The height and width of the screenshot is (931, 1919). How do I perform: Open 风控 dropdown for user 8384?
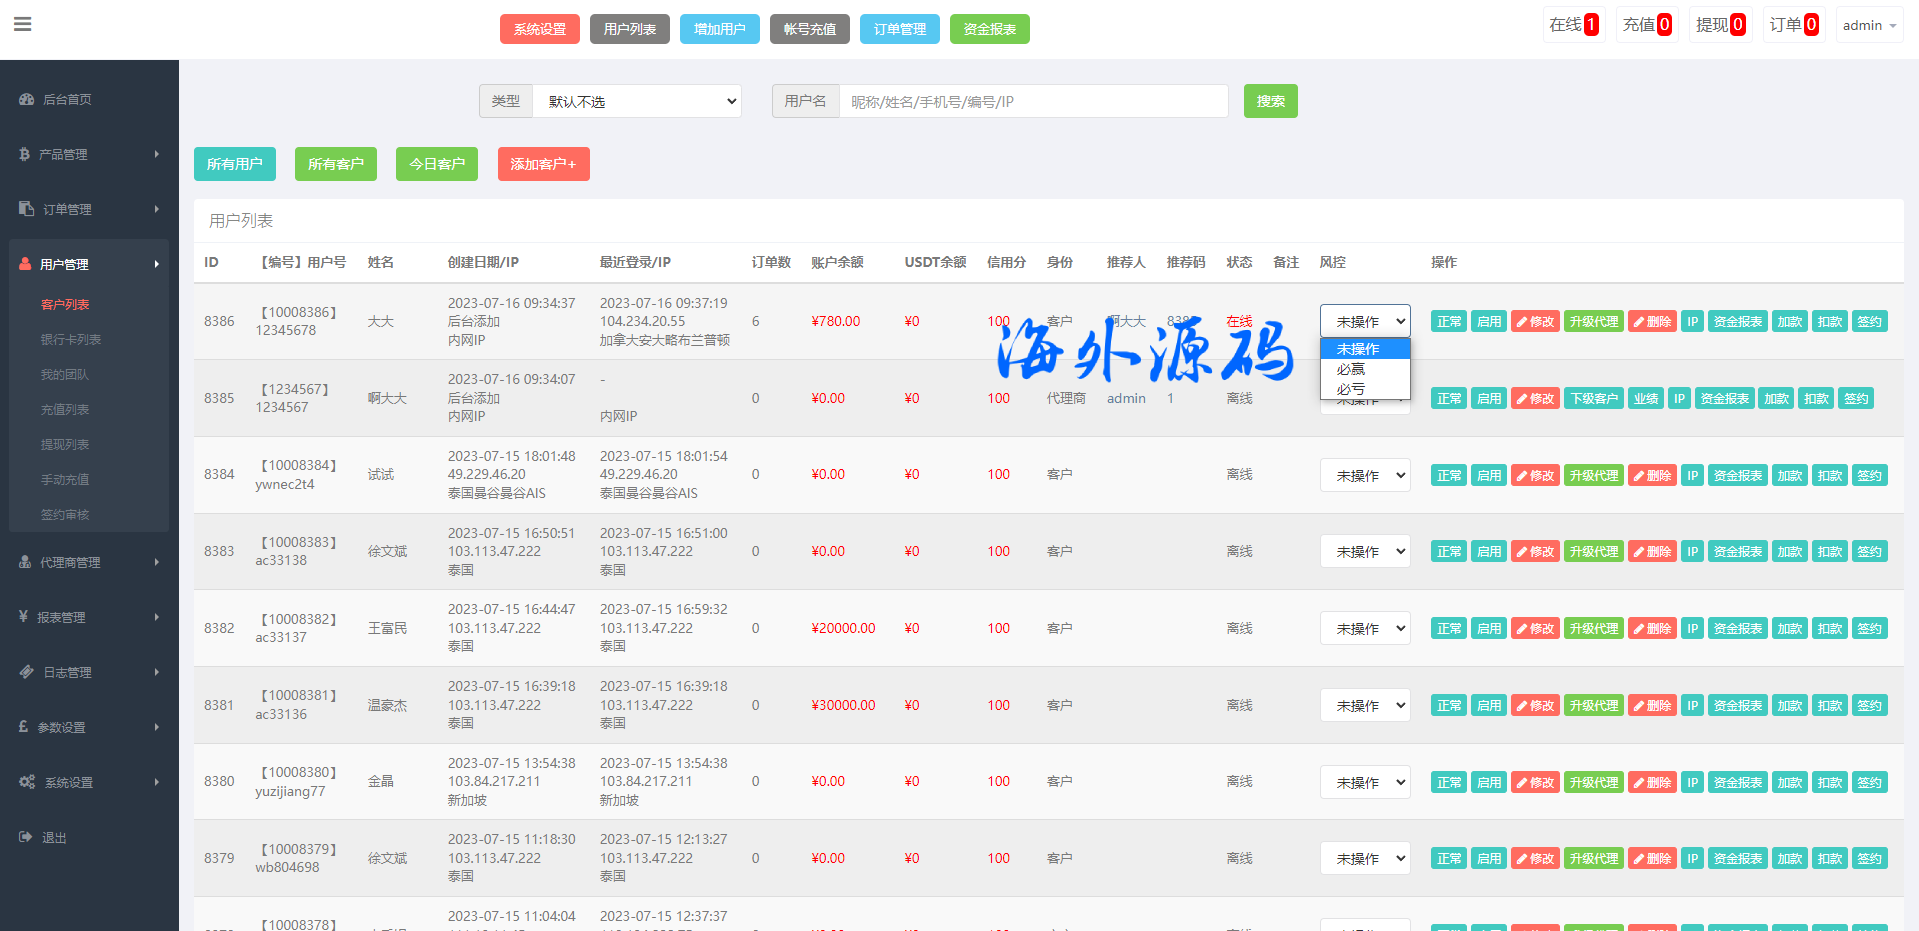coord(1365,475)
